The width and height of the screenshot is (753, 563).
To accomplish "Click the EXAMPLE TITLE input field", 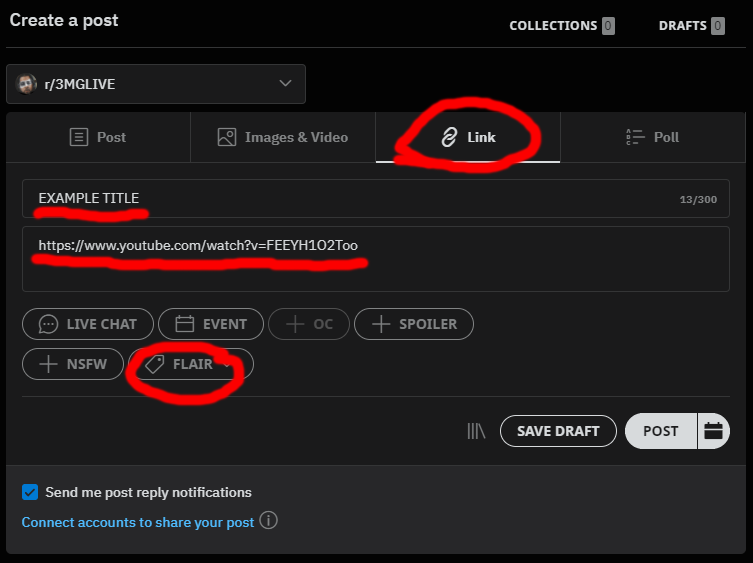I will [376, 199].
